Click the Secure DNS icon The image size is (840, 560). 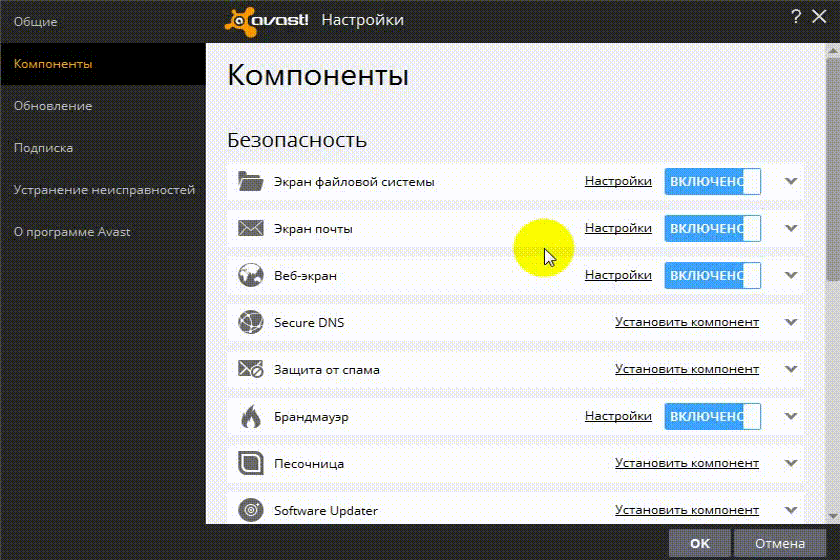(250, 323)
